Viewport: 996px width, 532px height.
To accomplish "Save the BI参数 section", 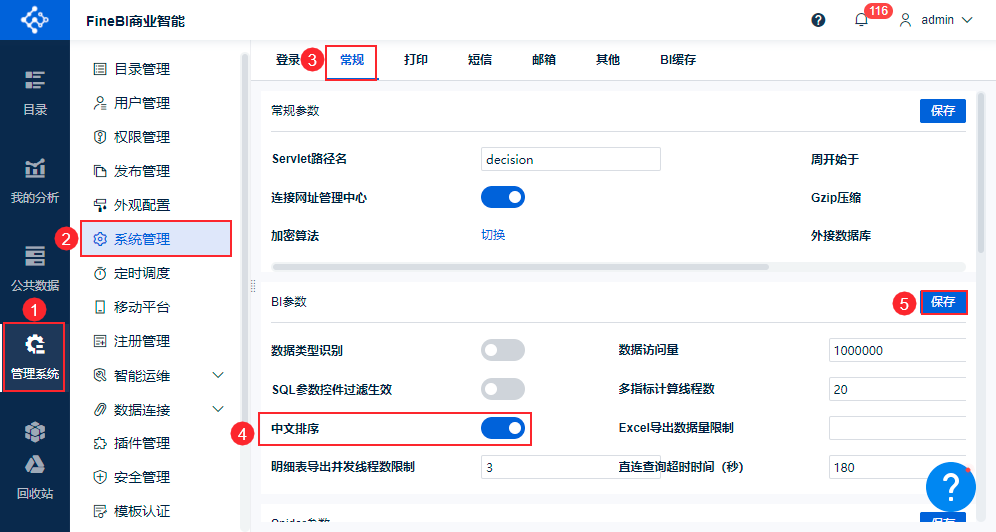I will [943, 302].
